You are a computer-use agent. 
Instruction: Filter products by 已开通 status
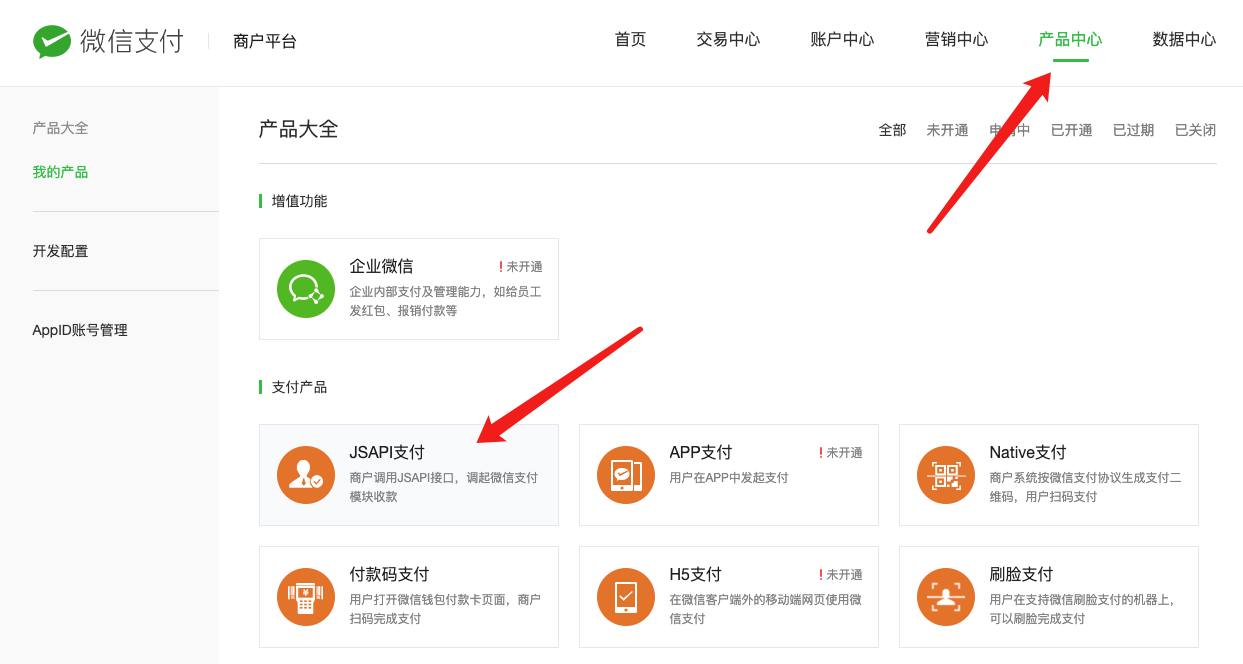click(x=1071, y=130)
